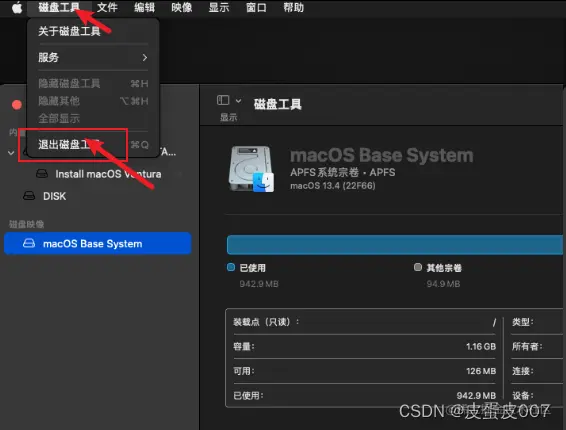Select 隐藏其他 menu entry
This screenshot has width=566, height=430.
93,101
